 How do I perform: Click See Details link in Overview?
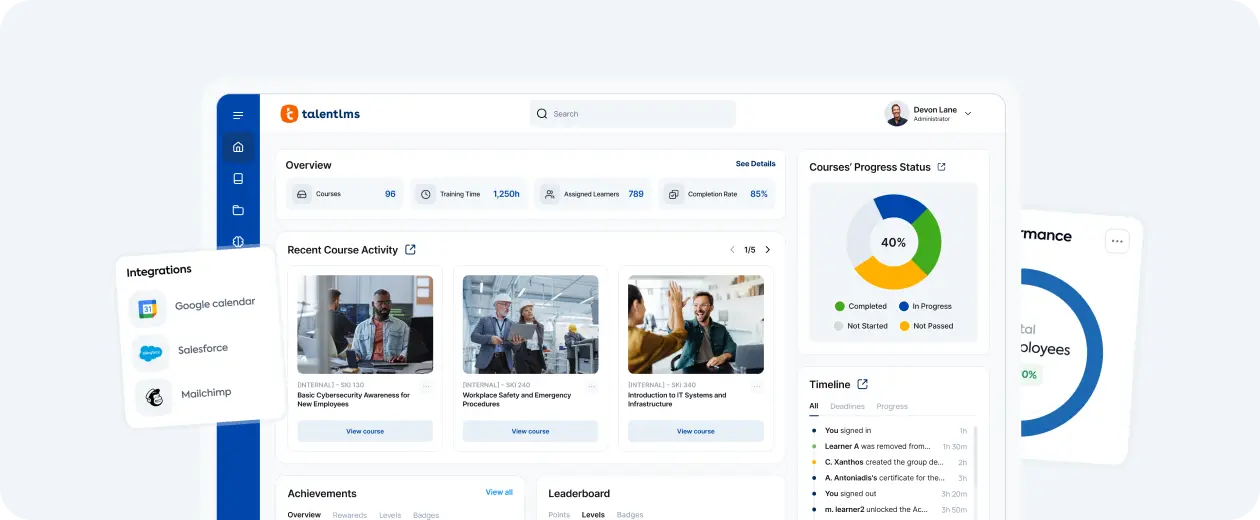[x=755, y=164]
